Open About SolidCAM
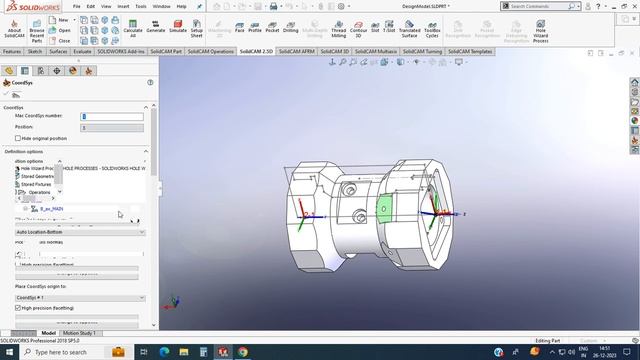This screenshot has height=360, width=640. [14, 29]
